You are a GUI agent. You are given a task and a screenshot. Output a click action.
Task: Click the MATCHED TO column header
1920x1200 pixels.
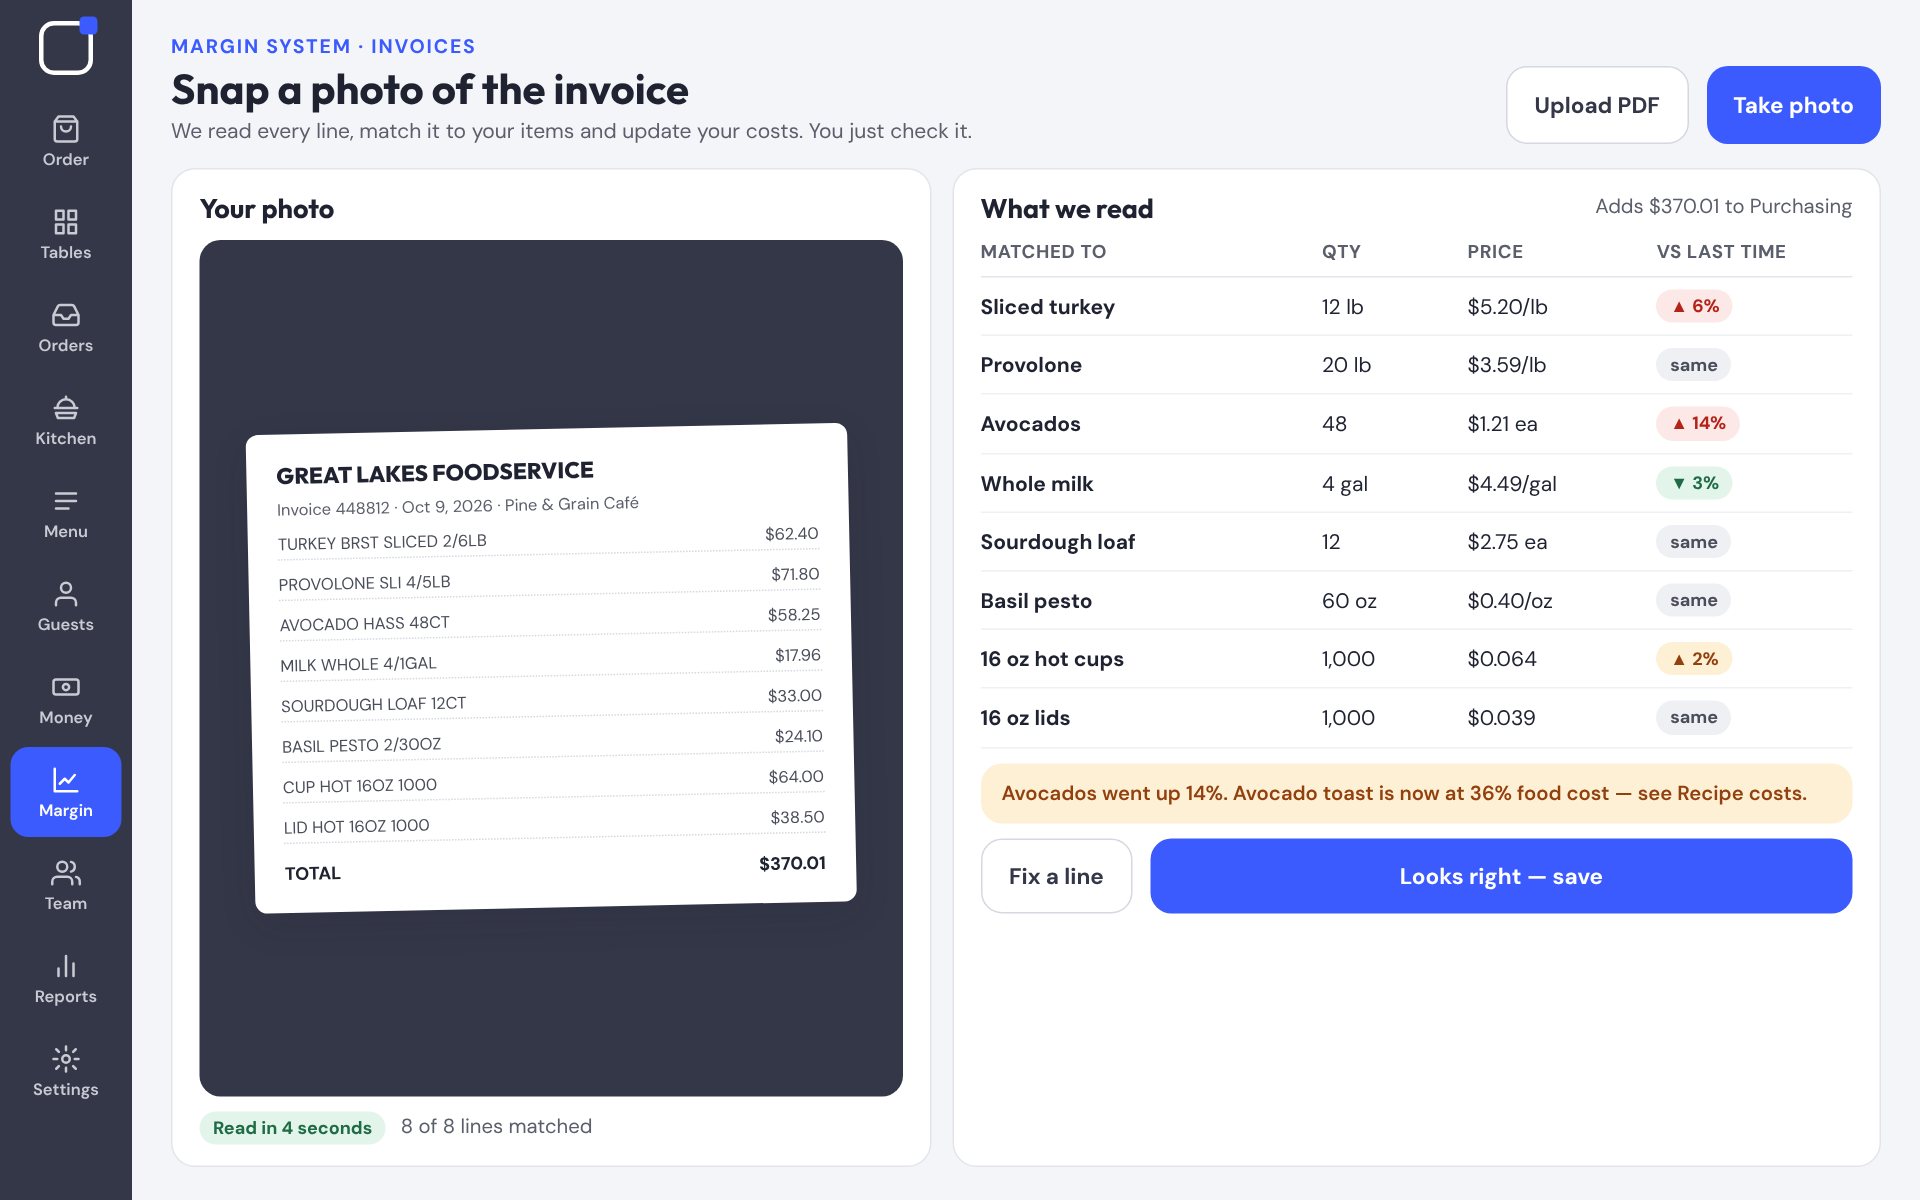pyautogui.click(x=1043, y=252)
